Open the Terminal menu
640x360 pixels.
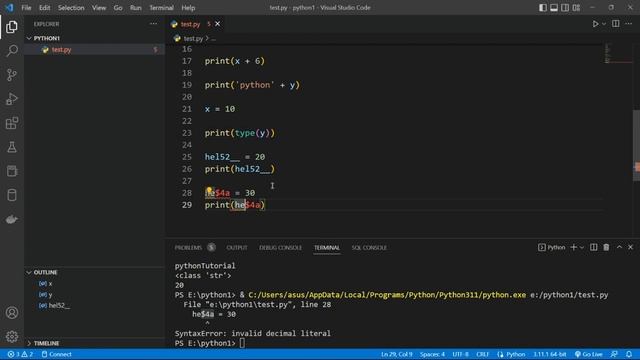click(161, 8)
